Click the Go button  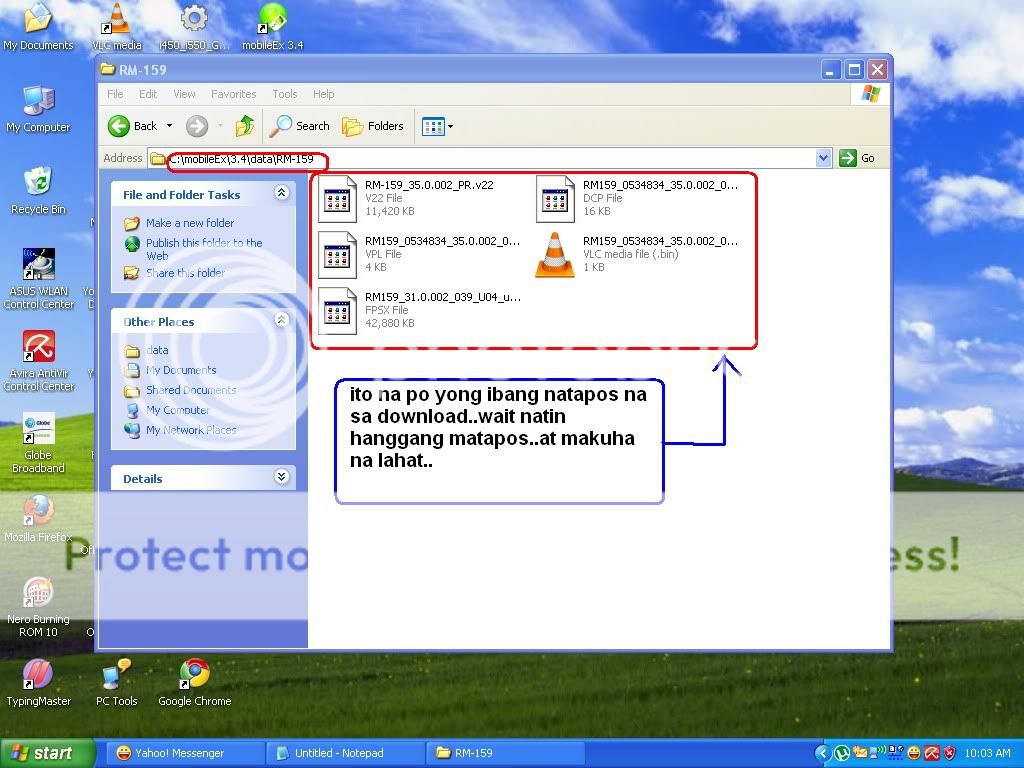point(858,158)
